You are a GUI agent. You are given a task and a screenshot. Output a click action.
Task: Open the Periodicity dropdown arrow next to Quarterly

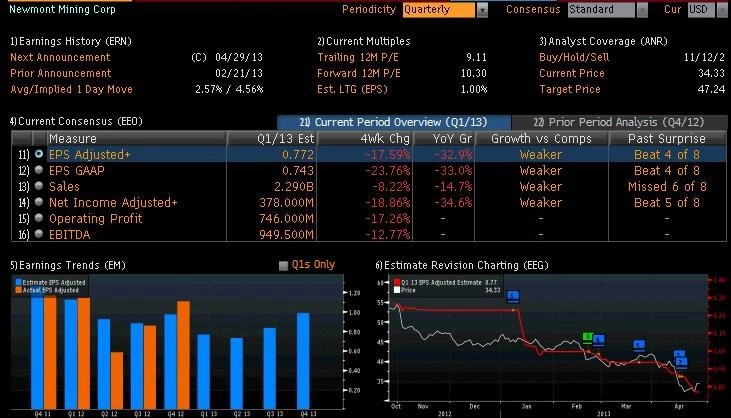[x=482, y=10]
